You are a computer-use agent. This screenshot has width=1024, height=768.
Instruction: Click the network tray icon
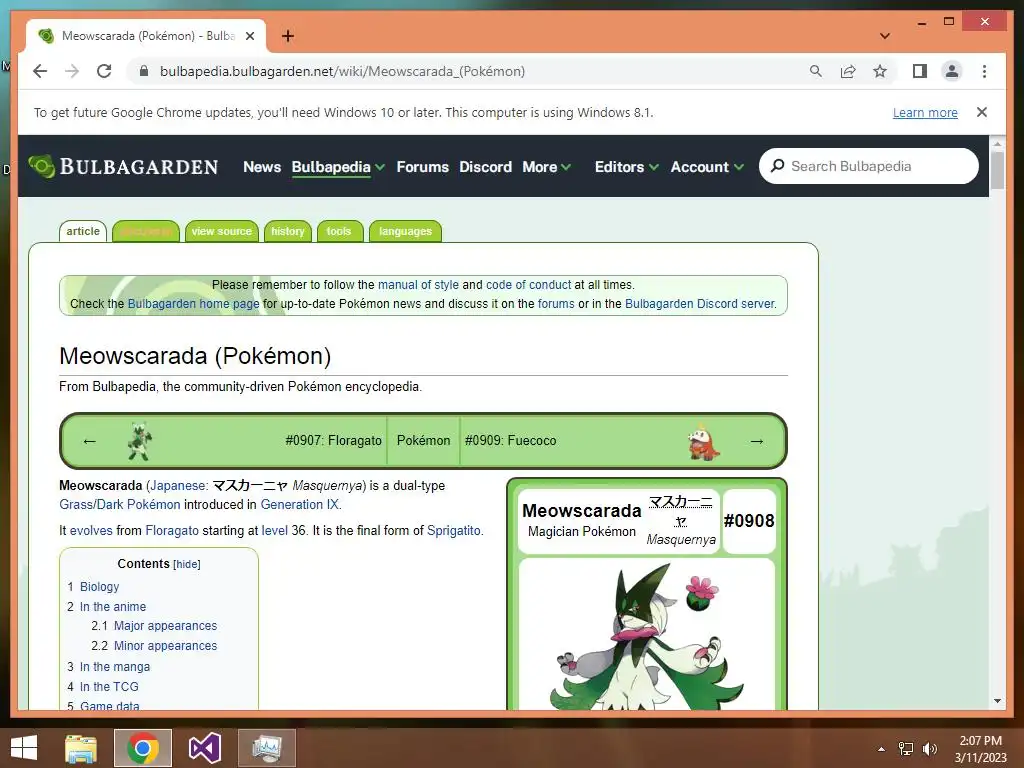coord(906,749)
